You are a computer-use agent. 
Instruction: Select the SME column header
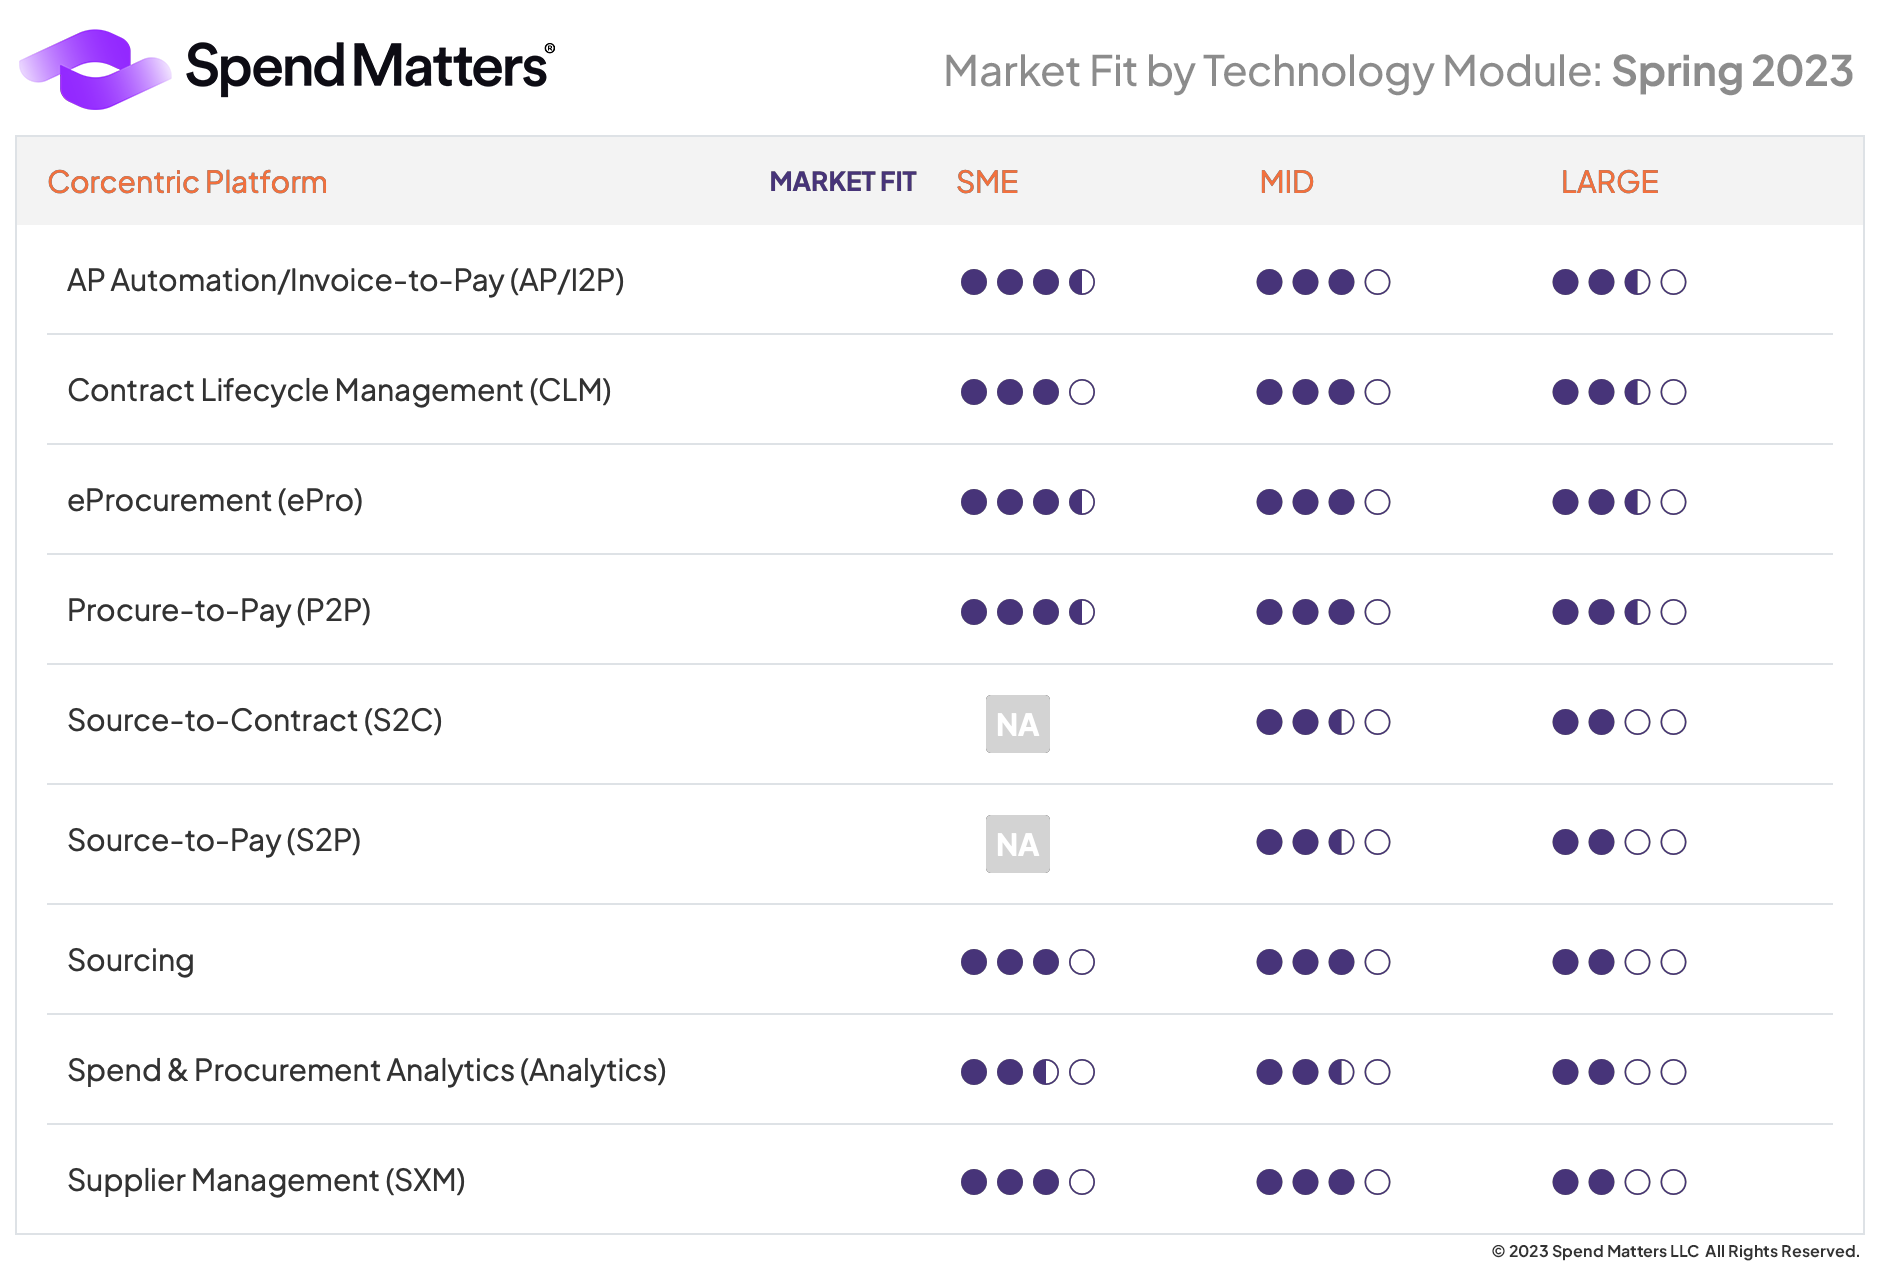(987, 182)
